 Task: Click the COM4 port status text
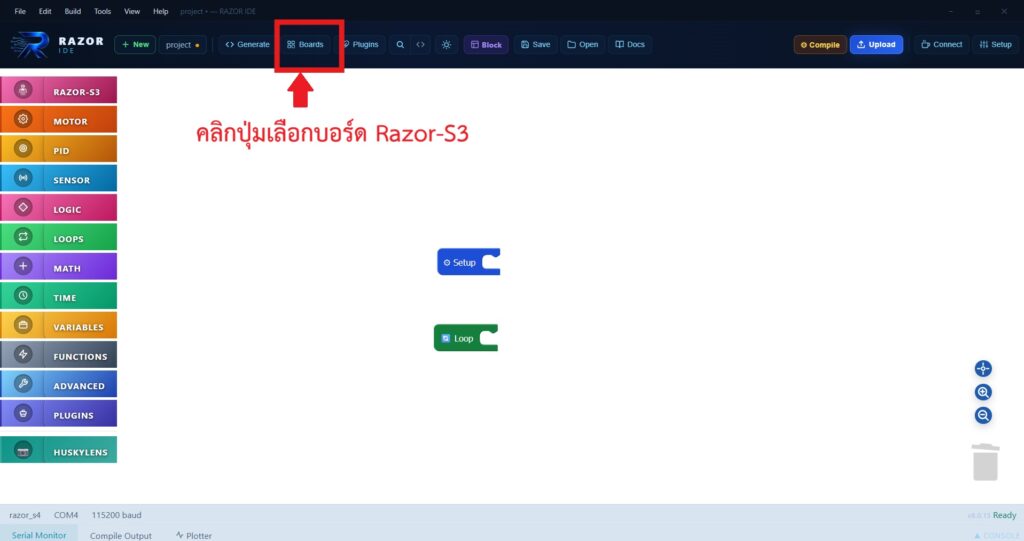click(66, 515)
